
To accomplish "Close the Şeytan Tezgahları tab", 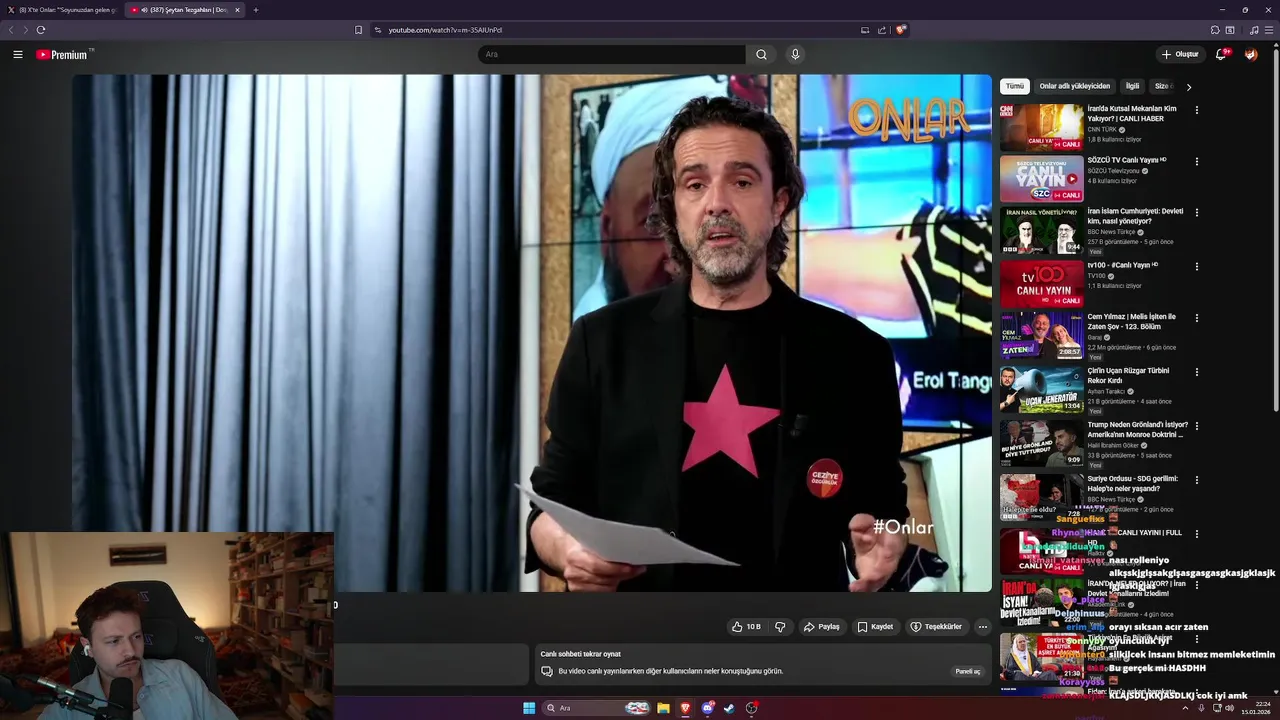I will 237,10.
